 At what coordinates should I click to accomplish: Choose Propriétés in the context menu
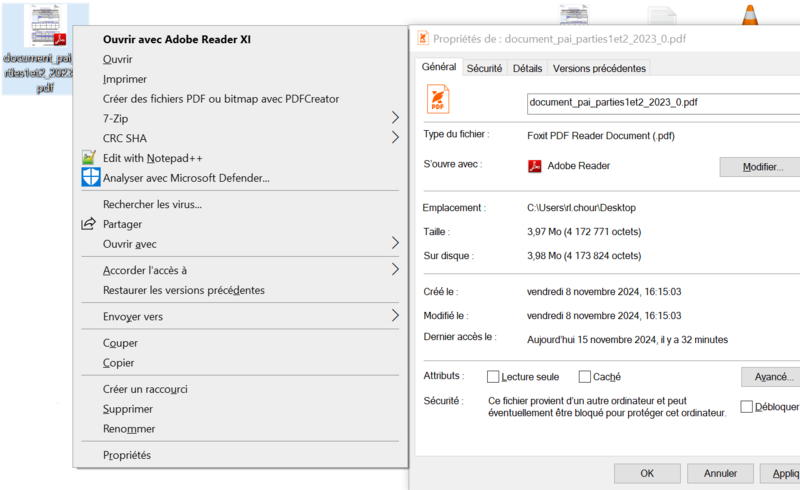[127, 455]
